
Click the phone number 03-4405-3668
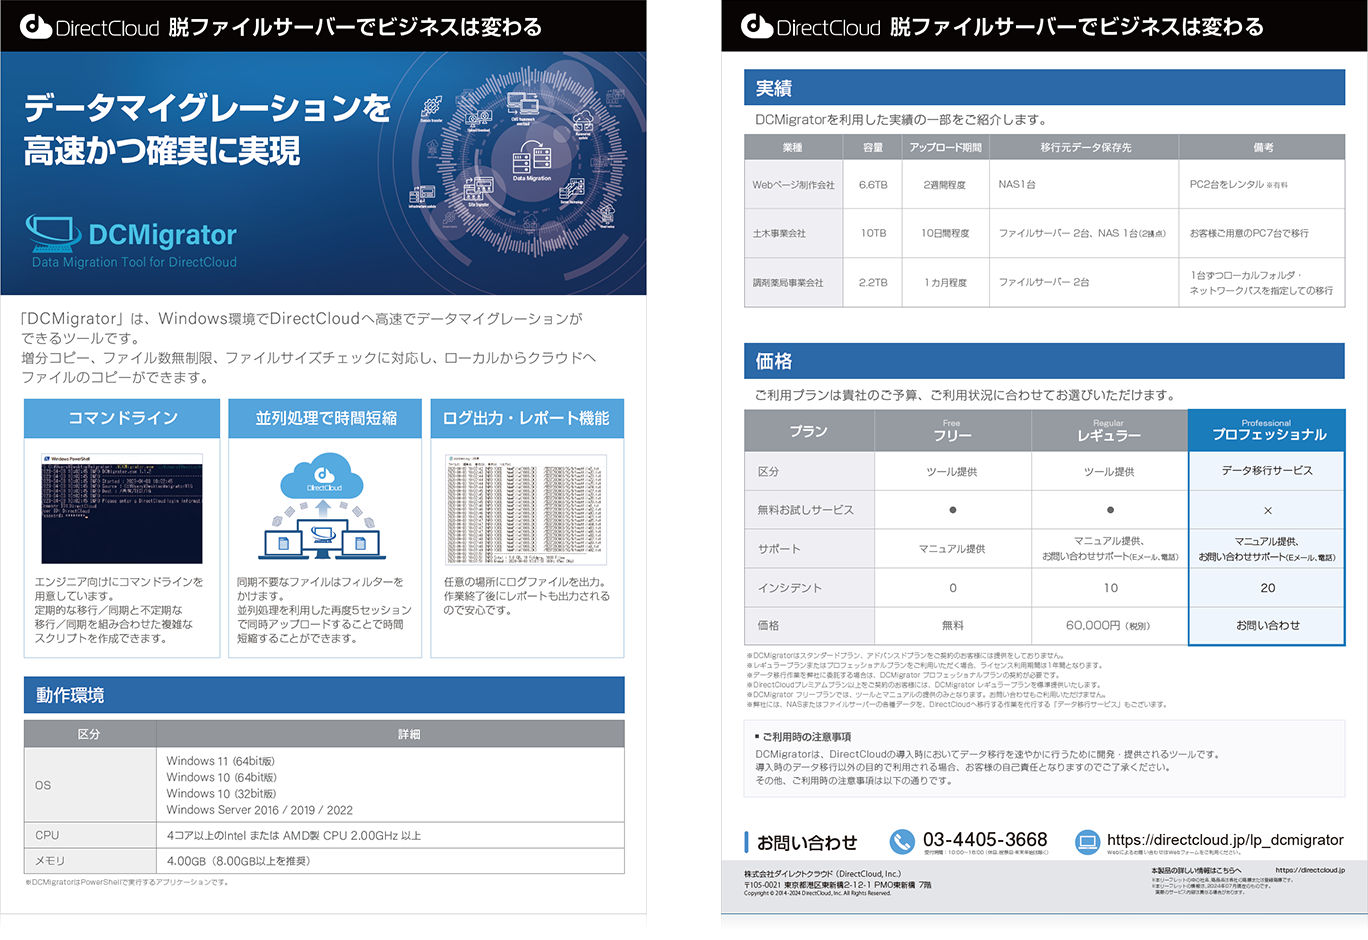(x=985, y=840)
